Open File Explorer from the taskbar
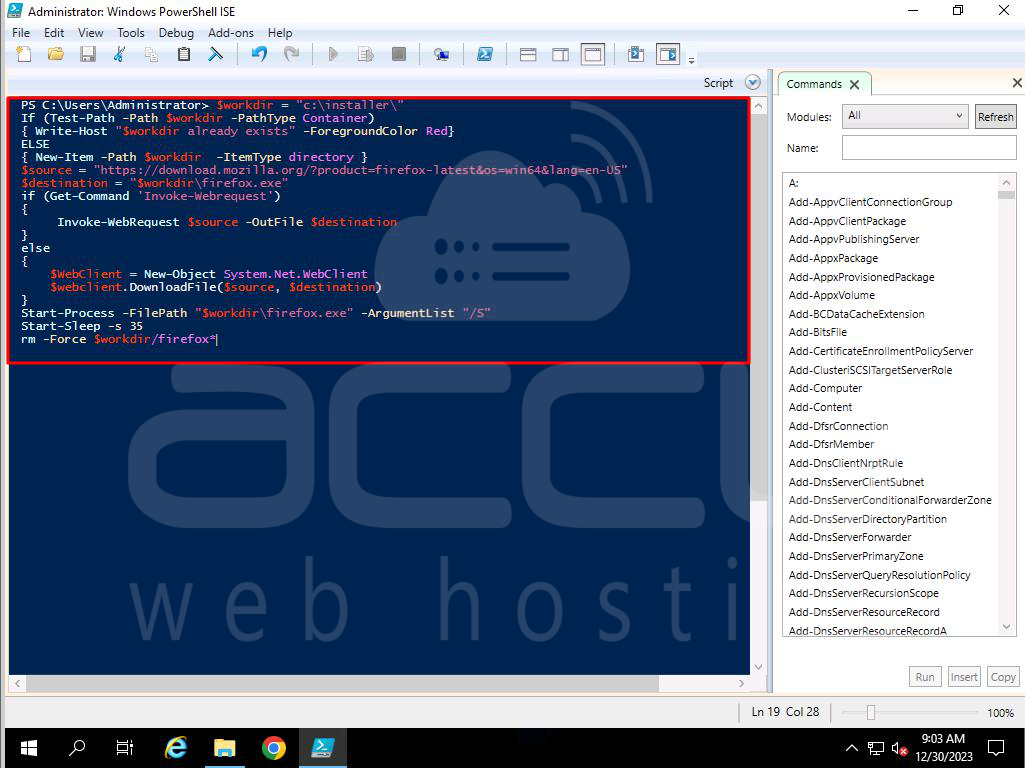 click(x=224, y=748)
